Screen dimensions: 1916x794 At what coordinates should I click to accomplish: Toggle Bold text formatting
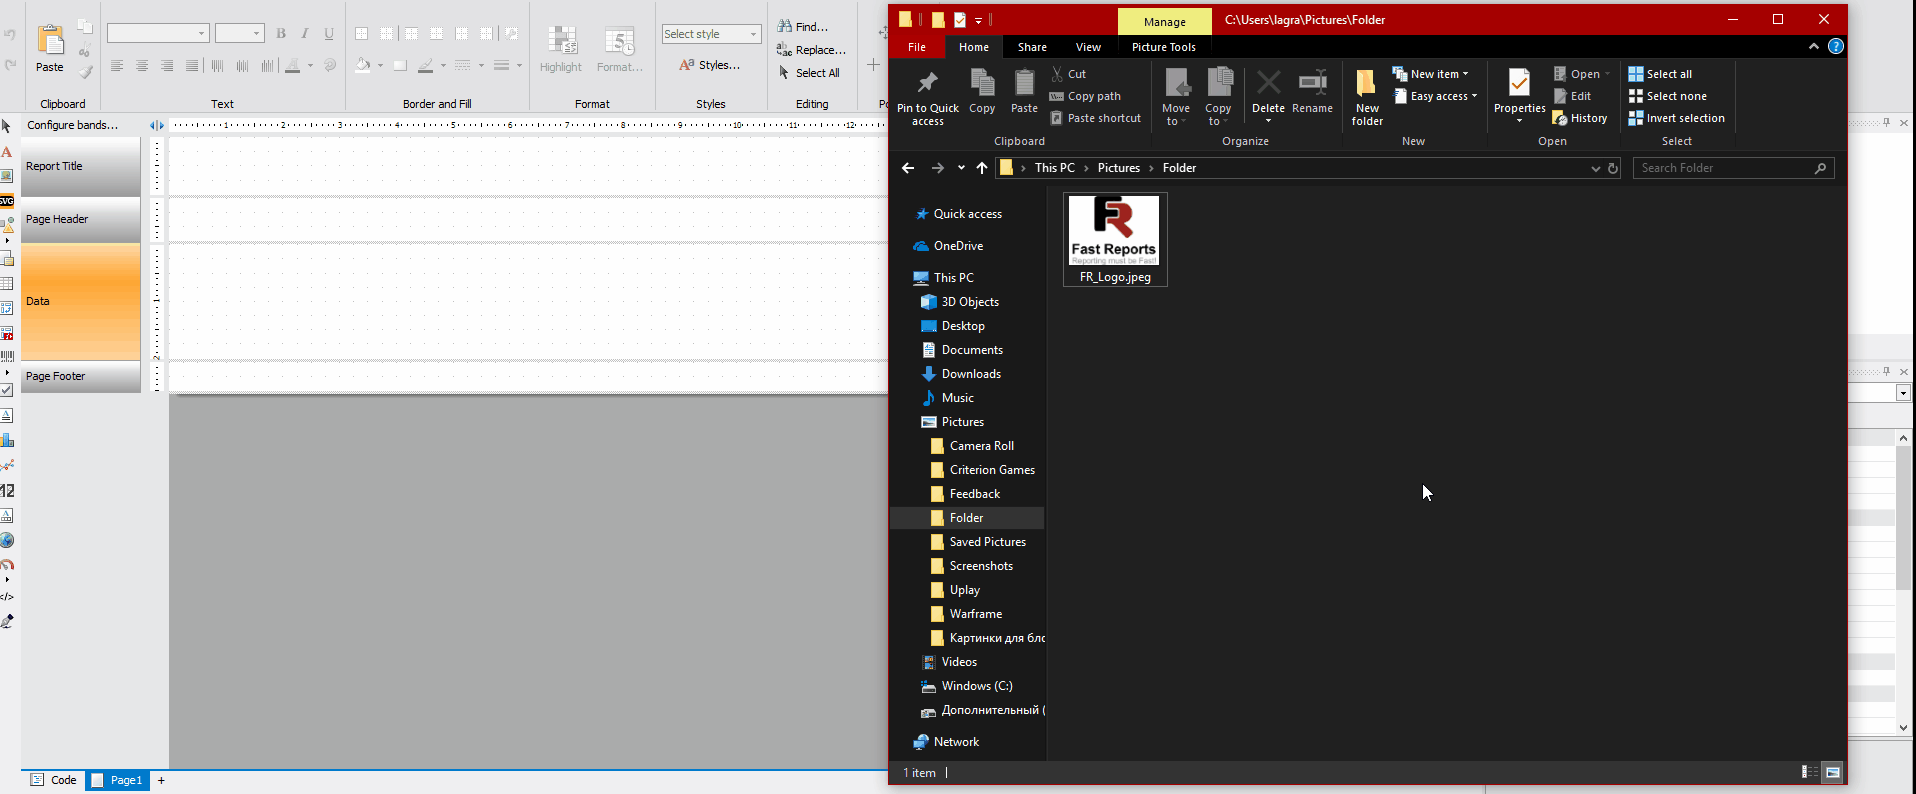coord(281,34)
